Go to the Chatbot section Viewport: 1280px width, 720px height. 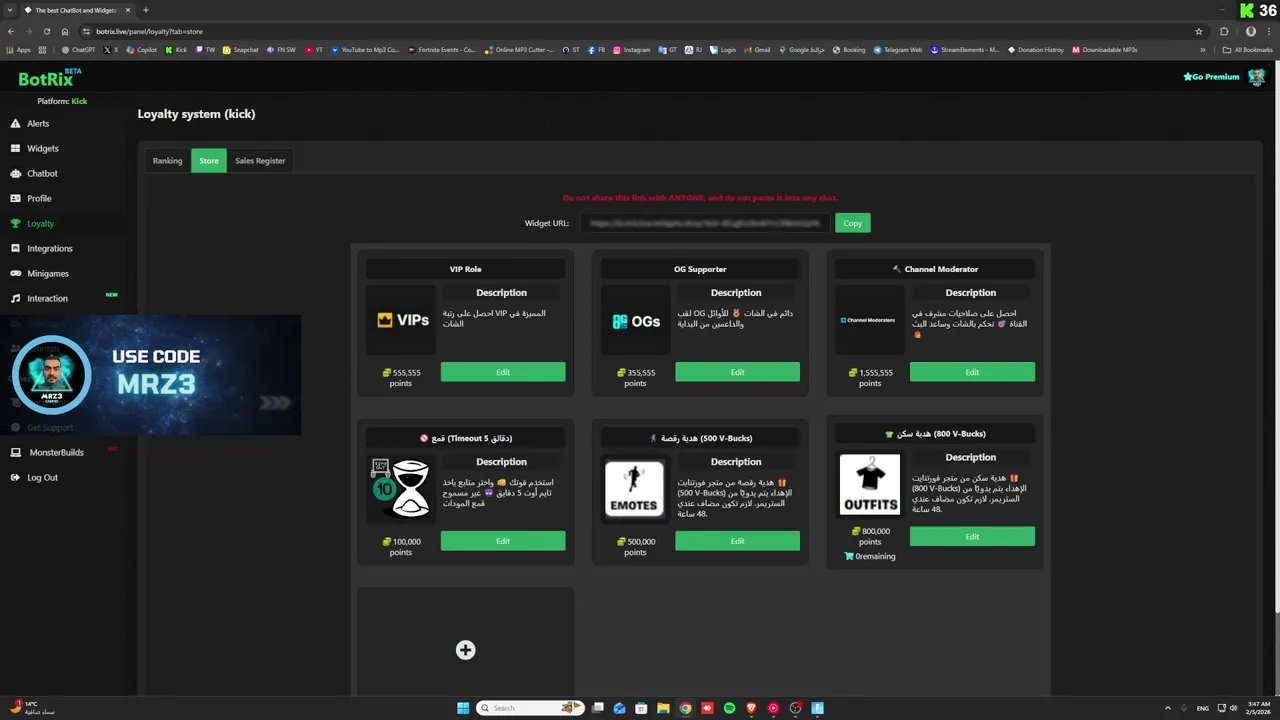click(x=42, y=173)
